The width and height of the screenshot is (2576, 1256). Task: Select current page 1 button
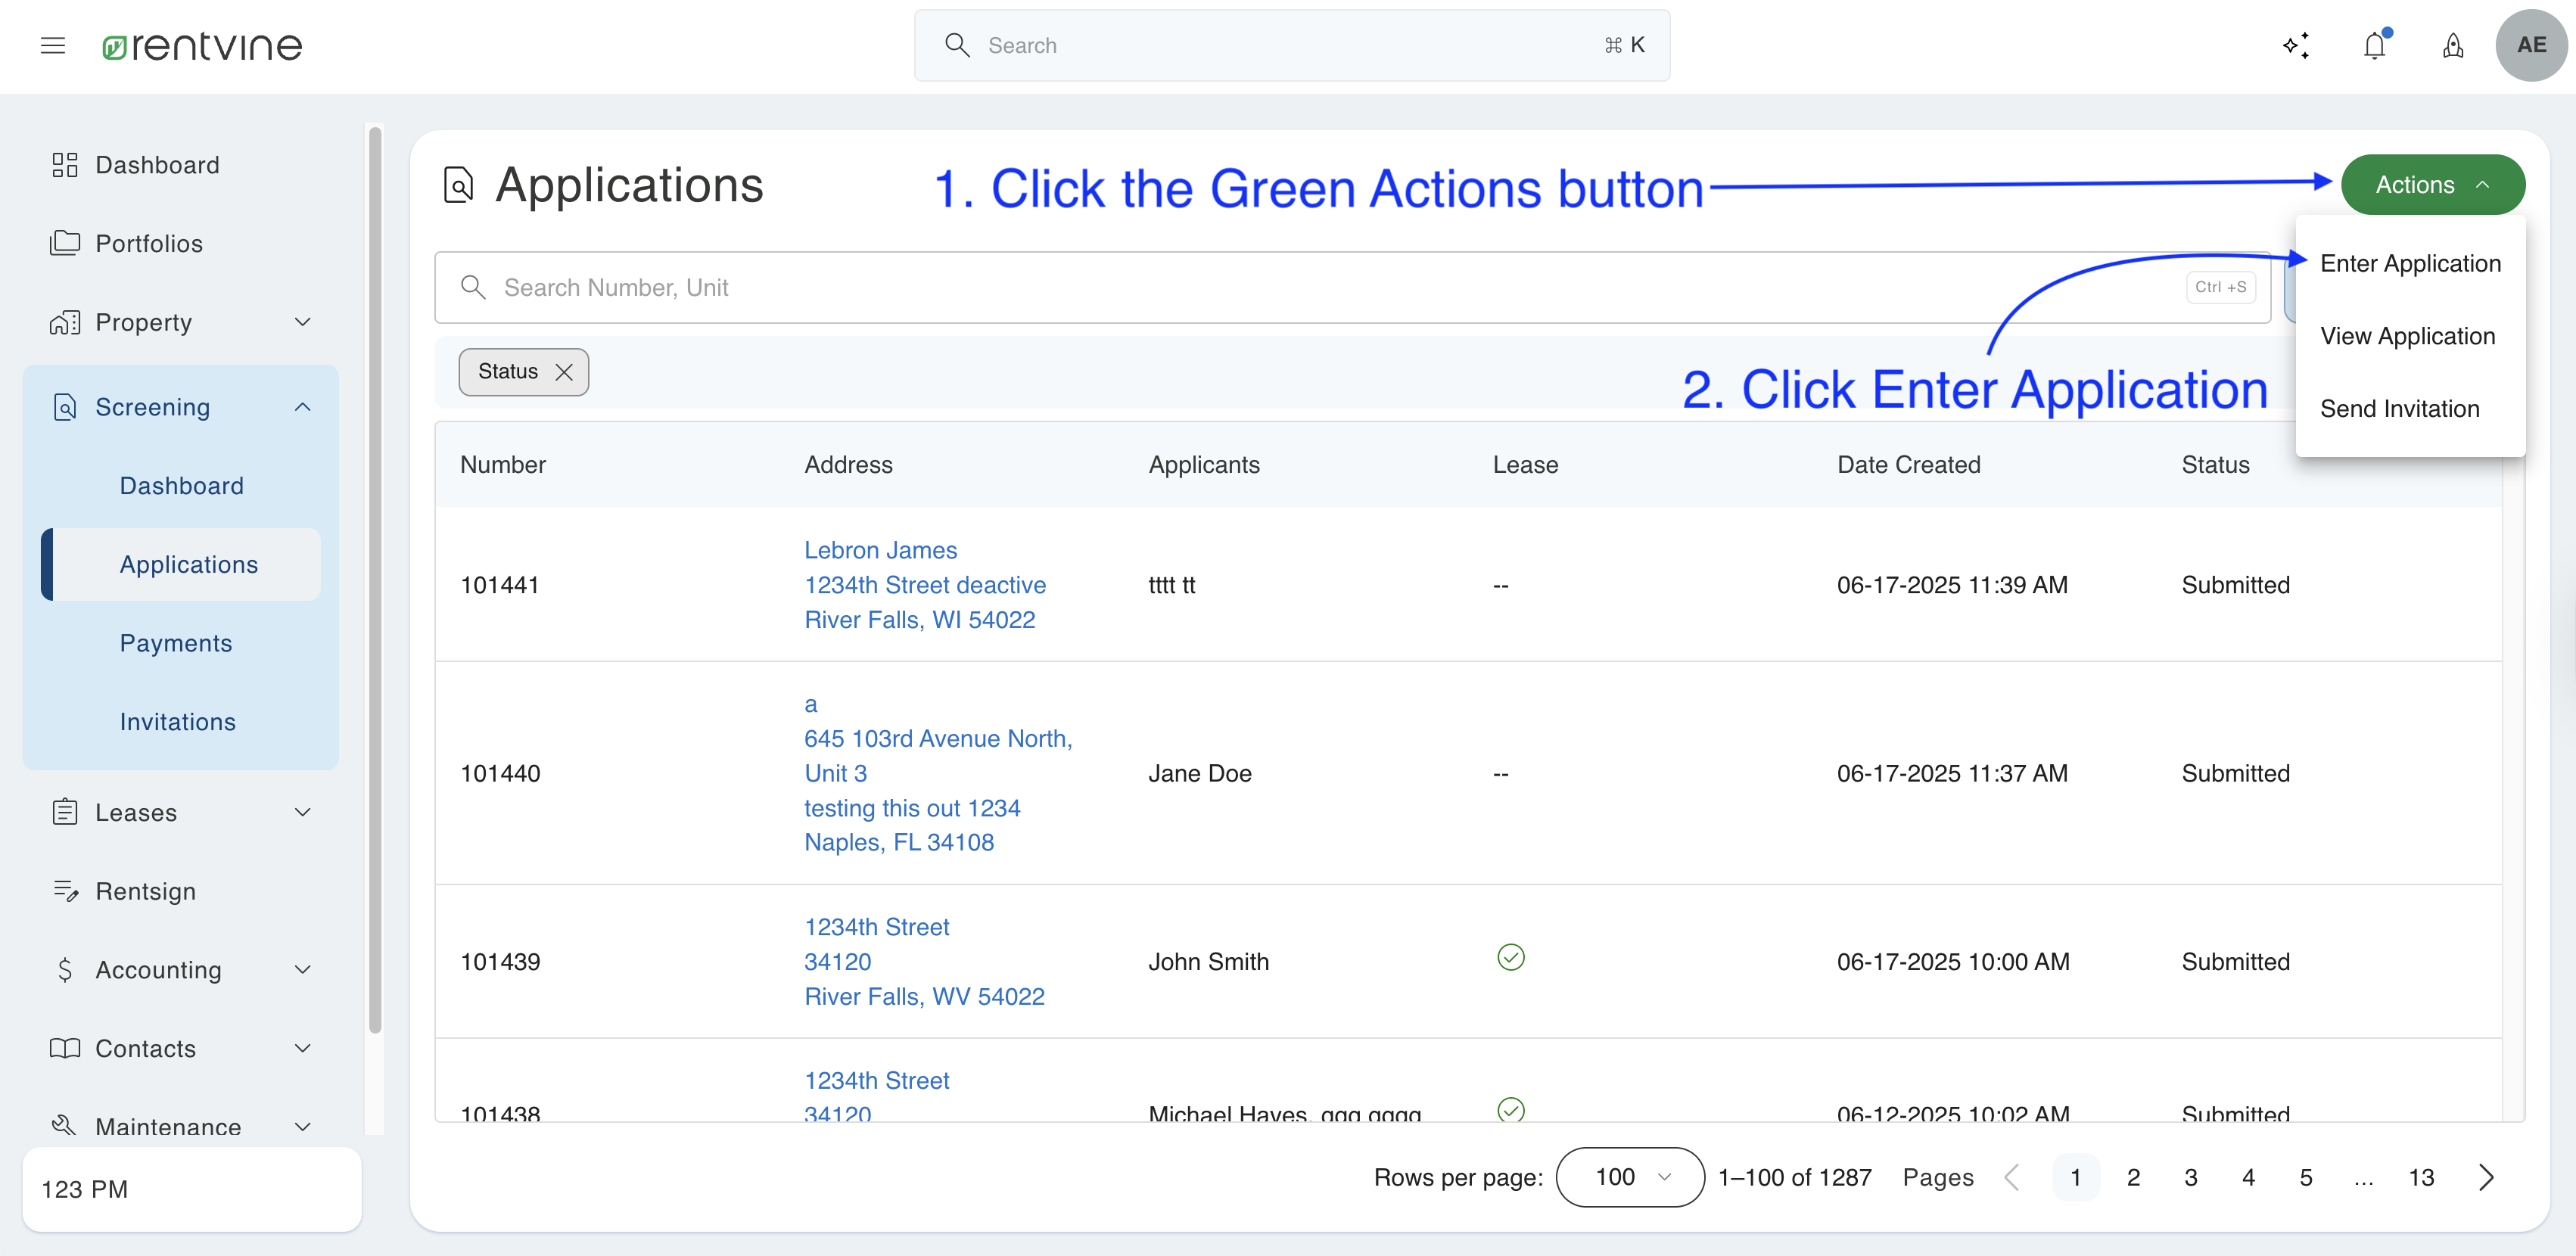click(2075, 1177)
